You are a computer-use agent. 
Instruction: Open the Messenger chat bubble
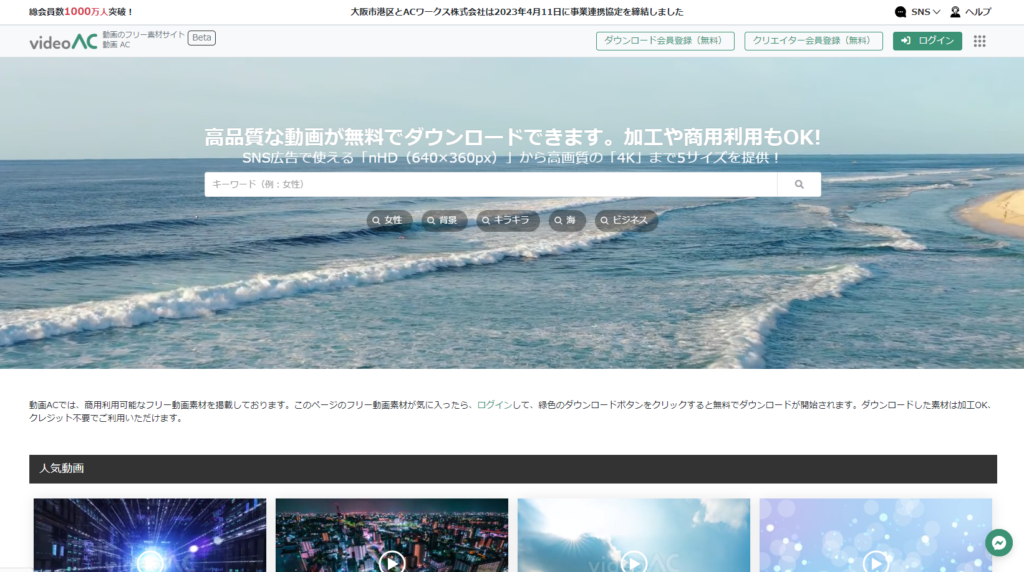999,542
